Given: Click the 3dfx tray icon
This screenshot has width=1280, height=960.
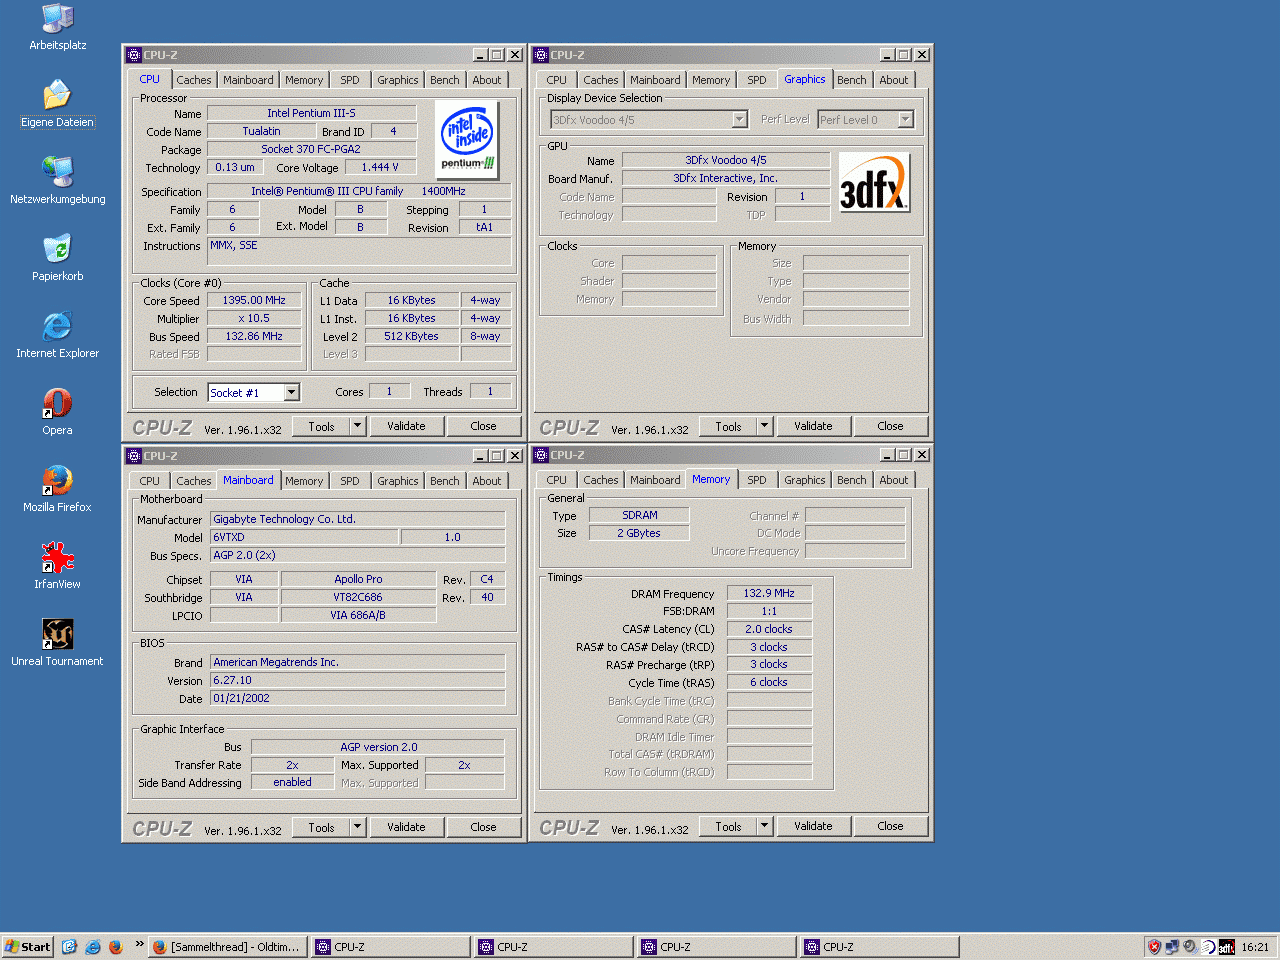Looking at the screenshot, I should 1226,947.
